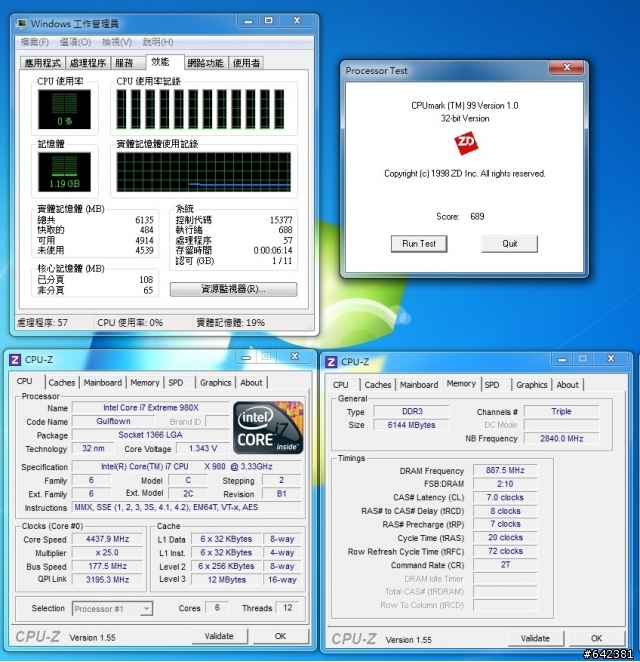Click Validate in right CPU-Z window
Viewport: 640px width, 662px height.
[x=535, y=638]
